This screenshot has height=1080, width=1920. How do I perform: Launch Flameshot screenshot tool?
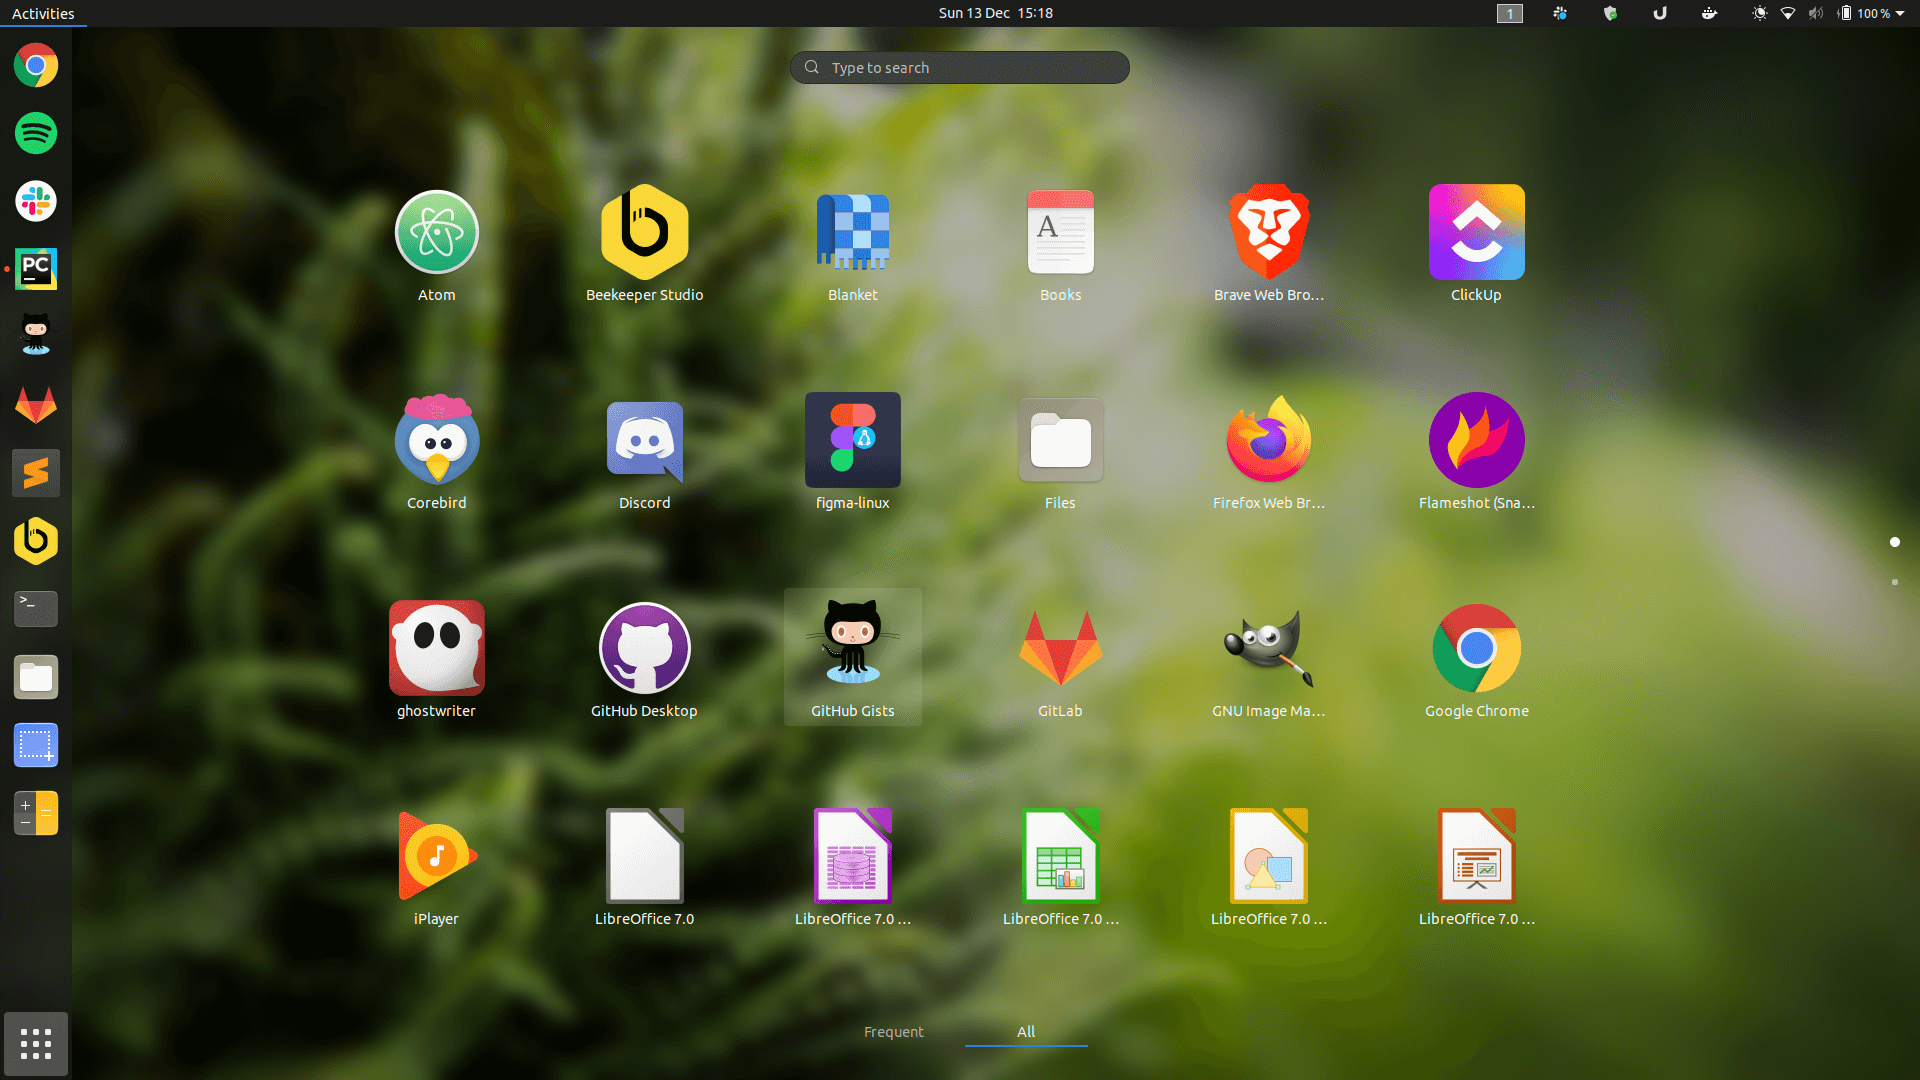coord(1476,441)
